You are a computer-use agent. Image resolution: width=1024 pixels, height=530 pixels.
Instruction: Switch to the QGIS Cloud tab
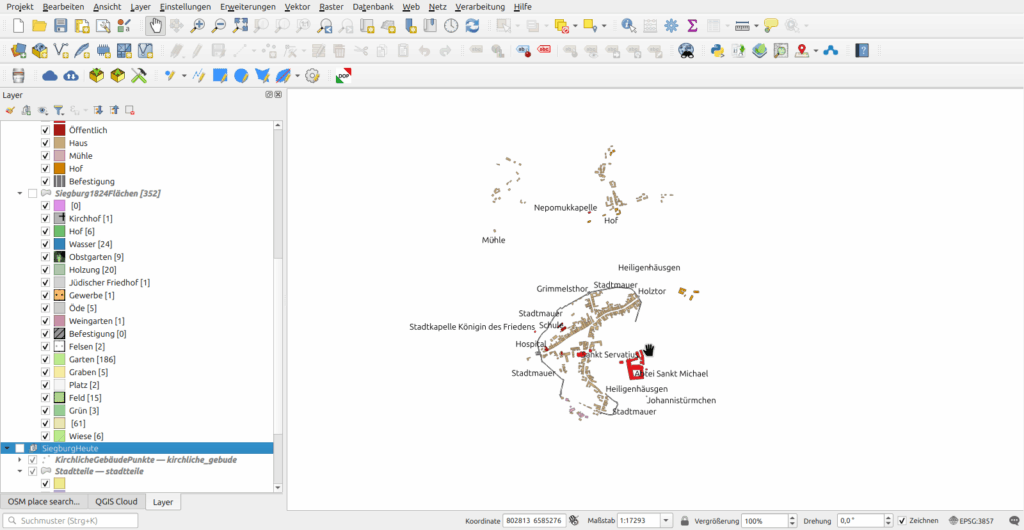click(115, 501)
